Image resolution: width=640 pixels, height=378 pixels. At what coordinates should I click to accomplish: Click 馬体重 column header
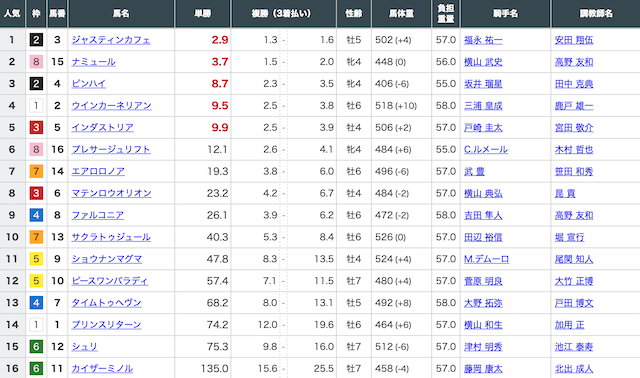(x=401, y=13)
